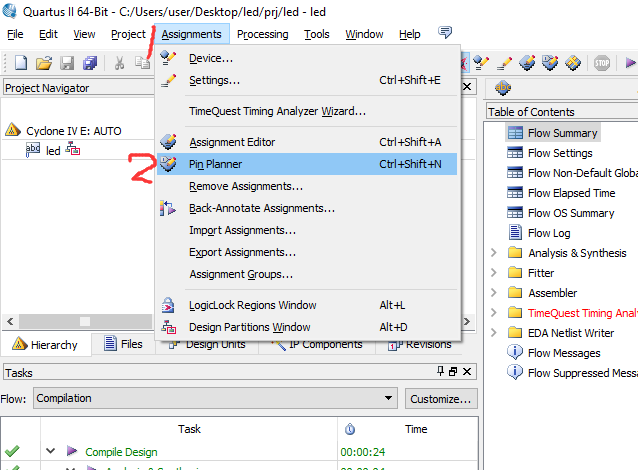Image resolution: width=638 pixels, height=470 pixels.
Task: Open Assignment Editor menu entry
Action: (307, 142)
